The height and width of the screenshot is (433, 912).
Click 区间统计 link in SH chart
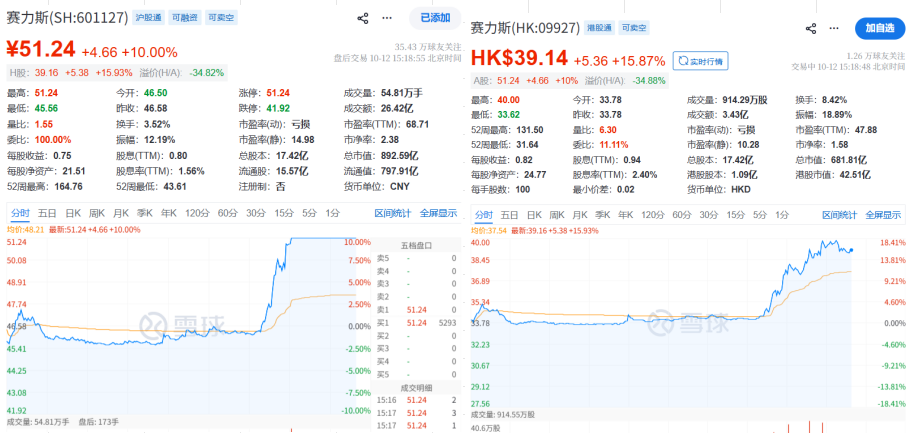393,214
